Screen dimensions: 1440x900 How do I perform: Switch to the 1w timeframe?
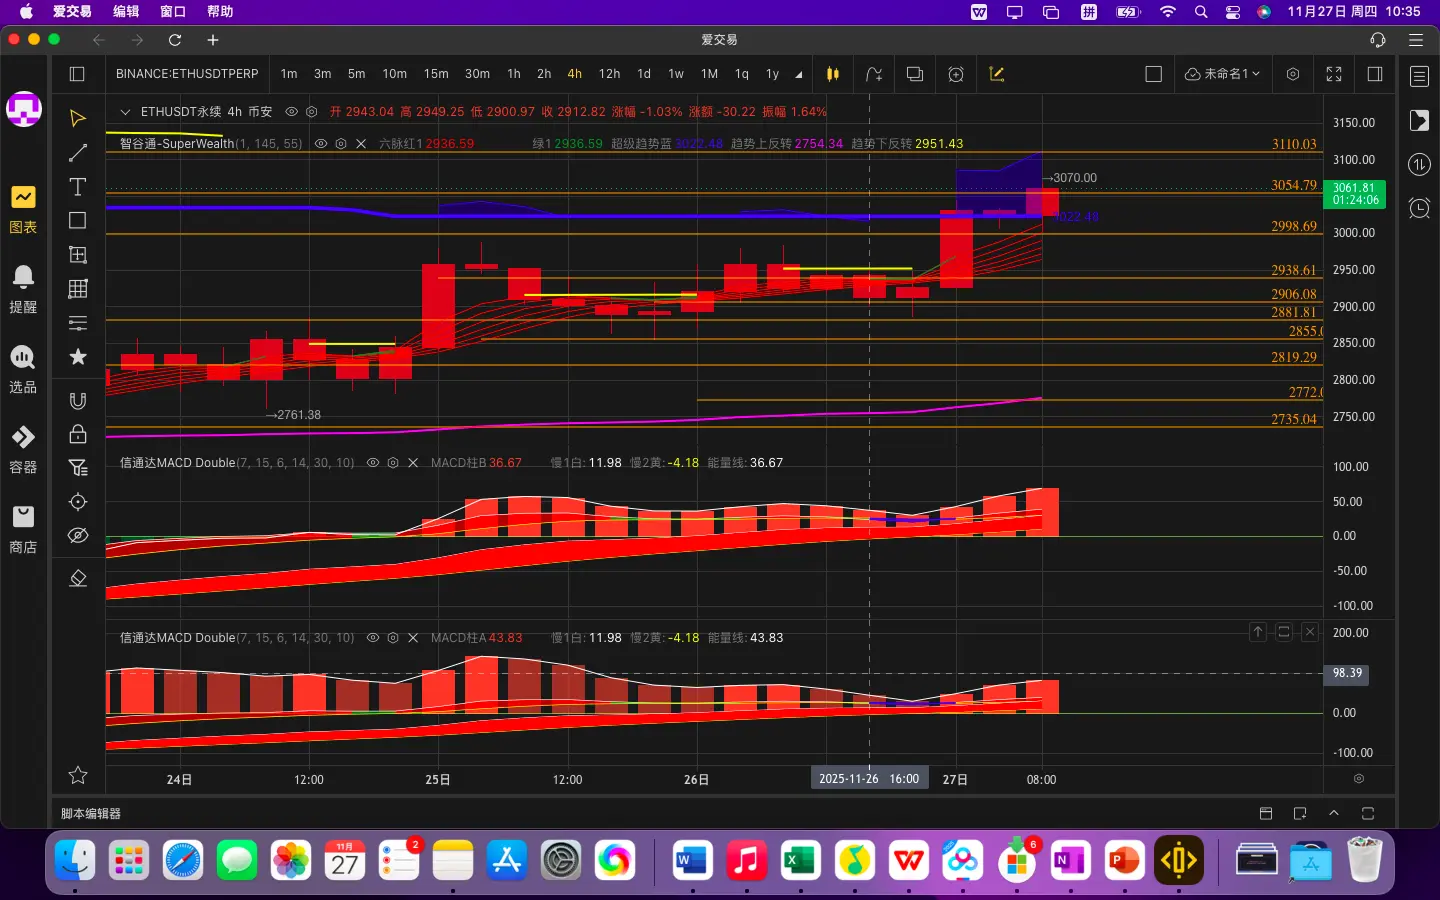pyautogui.click(x=676, y=74)
